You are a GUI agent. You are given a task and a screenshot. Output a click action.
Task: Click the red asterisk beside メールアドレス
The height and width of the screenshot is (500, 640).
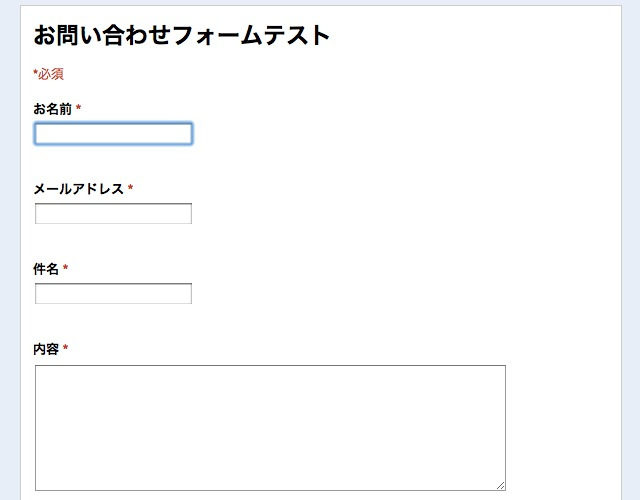[x=131, y=188]
